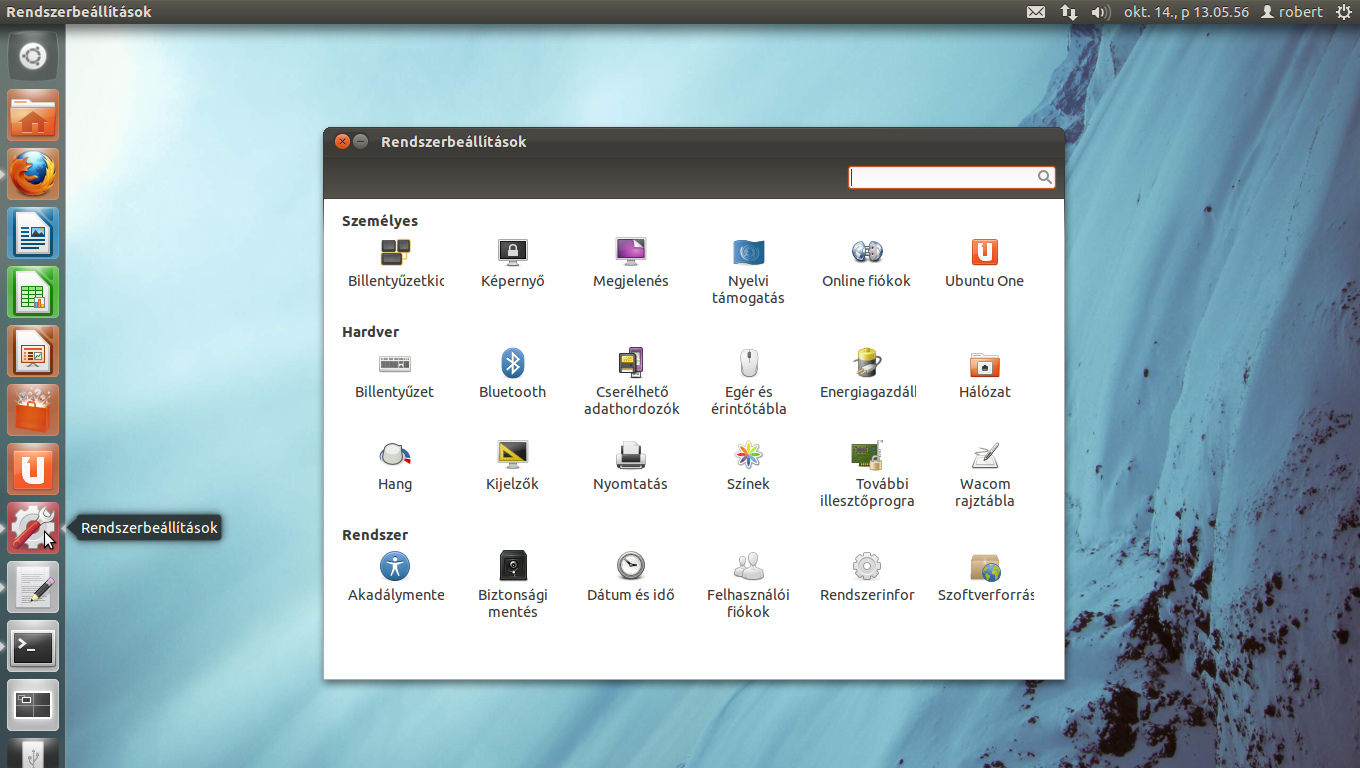Open Felhasználói fiókok user accounts
Screen dimensions: 1360x768
coord(748,585)
